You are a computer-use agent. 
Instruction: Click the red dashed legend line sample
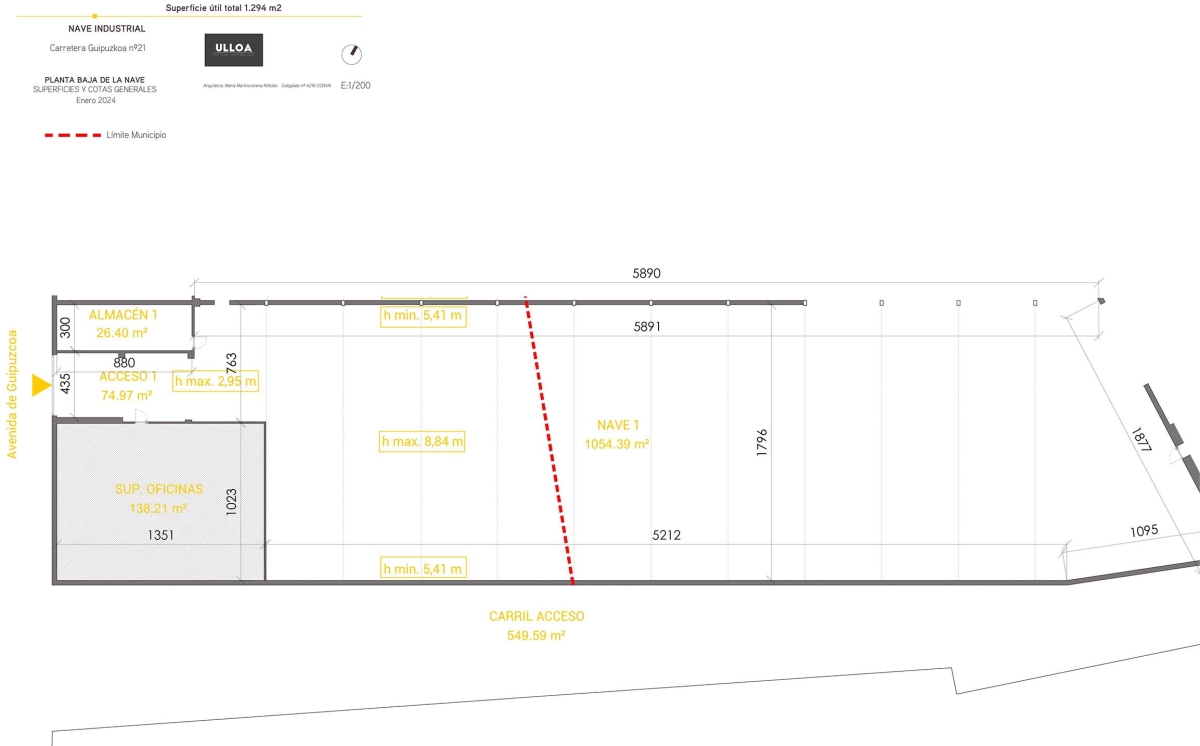click(72, 135)
